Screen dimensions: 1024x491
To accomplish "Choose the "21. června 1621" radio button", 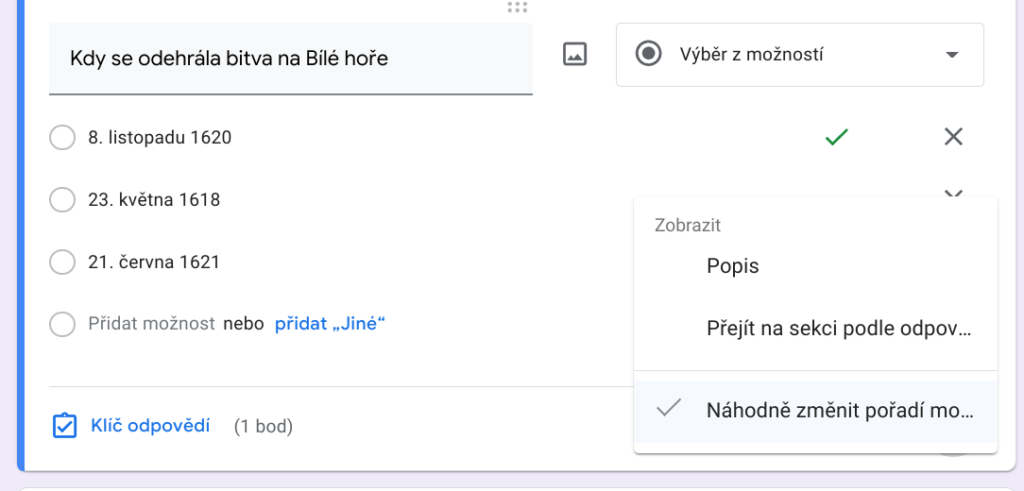I will (x=62, y=262).
